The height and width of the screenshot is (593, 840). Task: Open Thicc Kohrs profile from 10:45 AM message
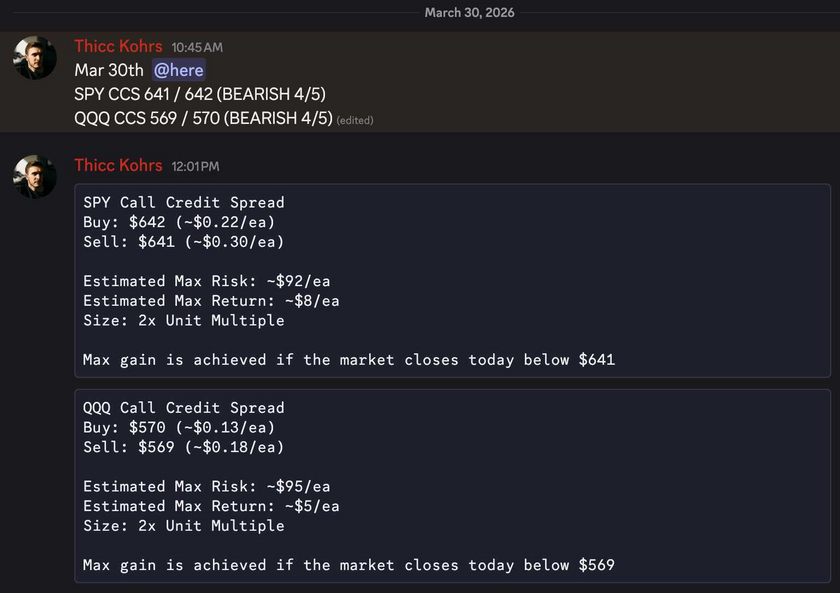pos(118,46)
